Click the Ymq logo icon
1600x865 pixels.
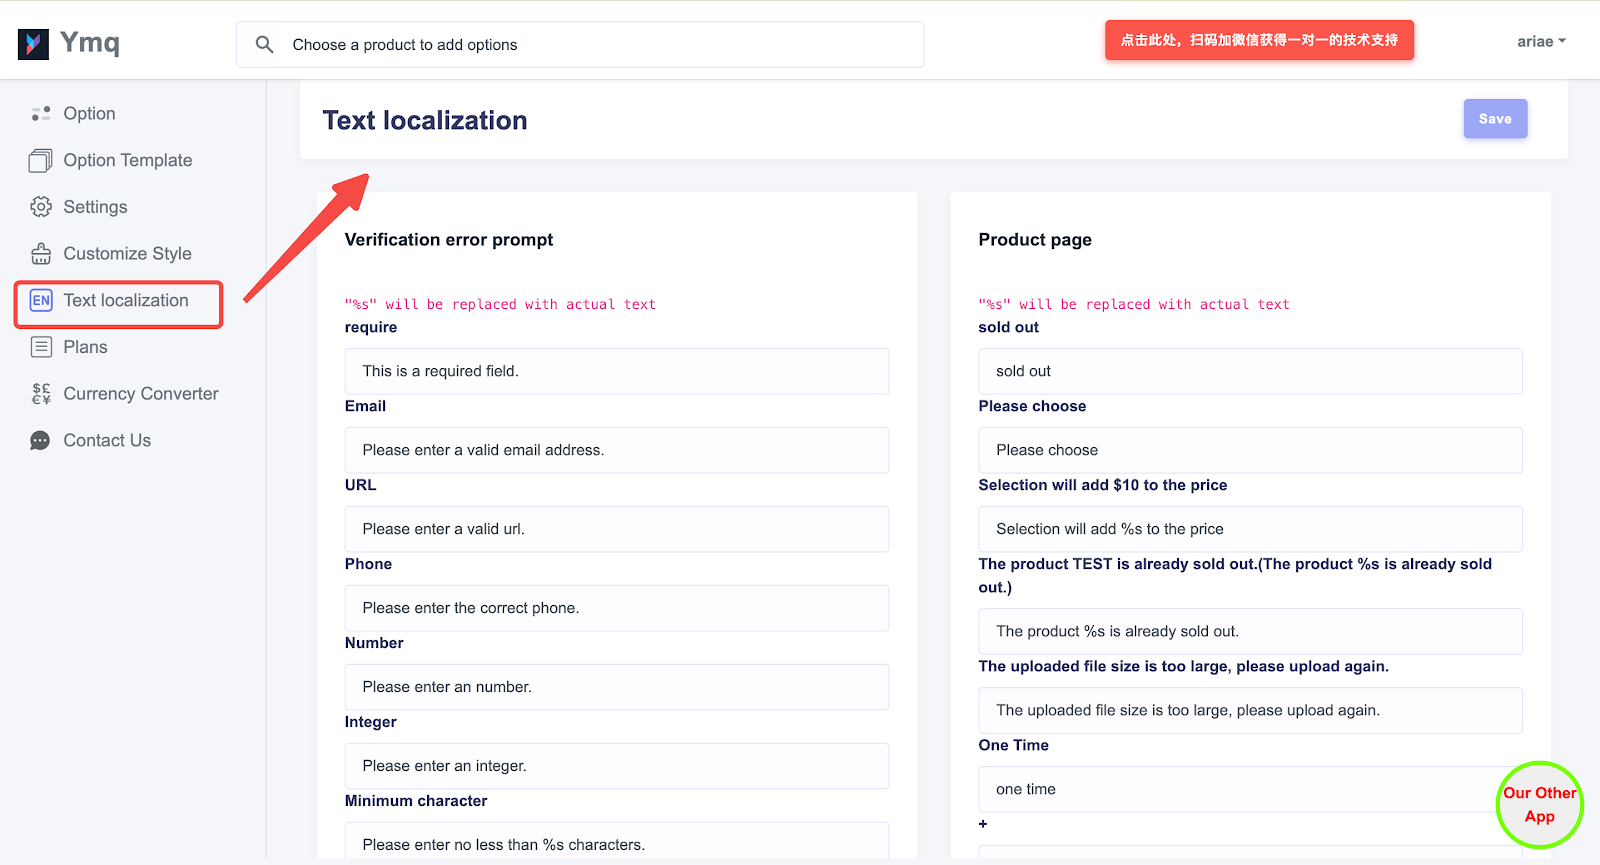(33, 44)
